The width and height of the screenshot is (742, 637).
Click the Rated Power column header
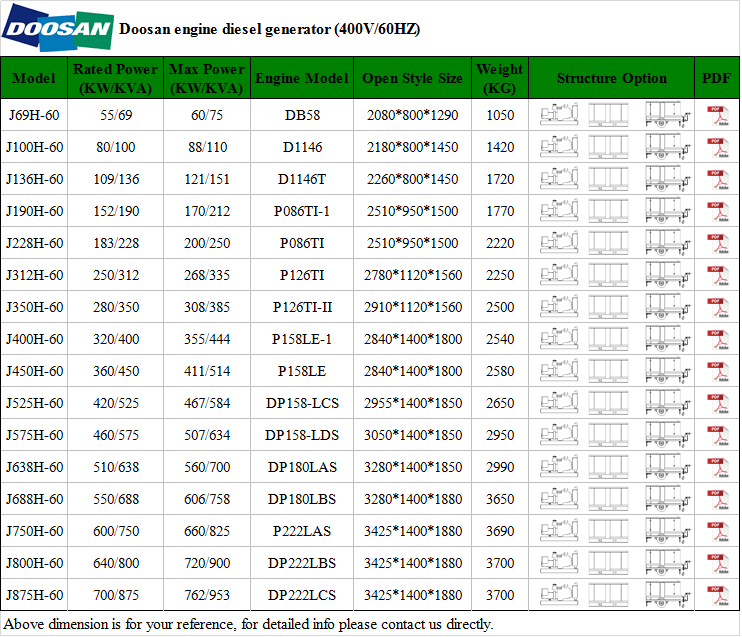115,78
